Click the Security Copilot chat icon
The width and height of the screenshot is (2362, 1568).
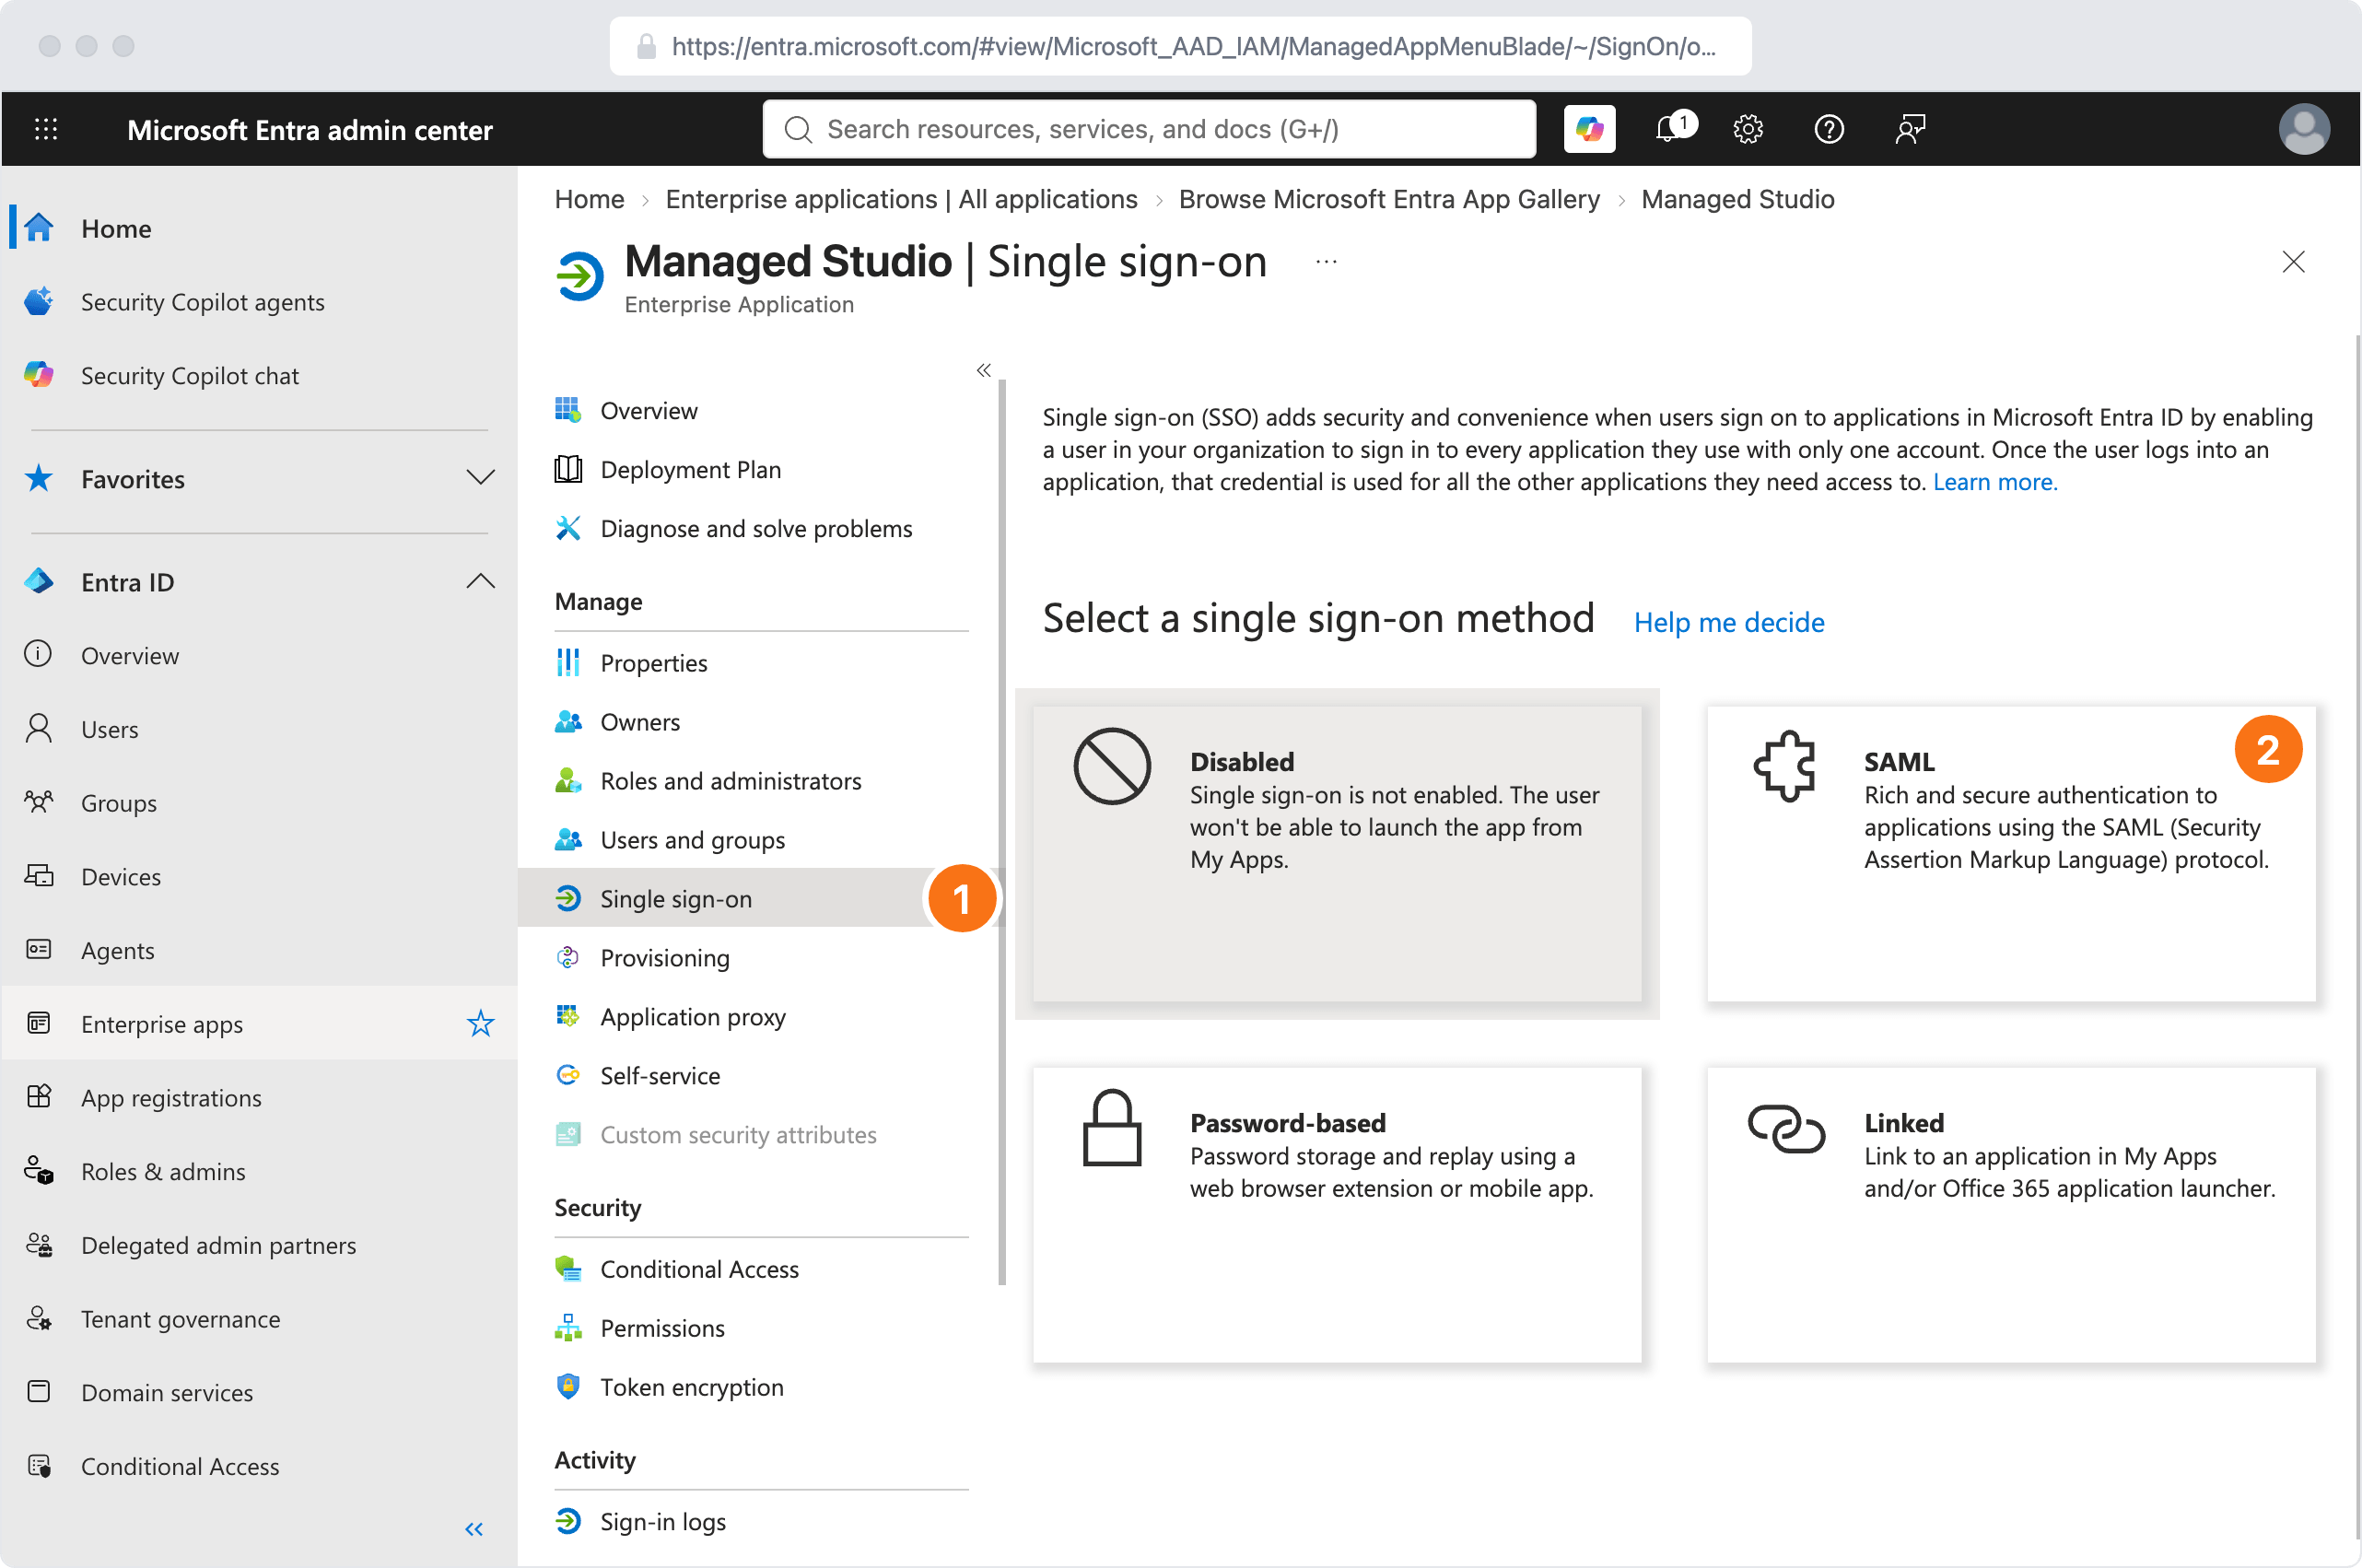[39, 375]
